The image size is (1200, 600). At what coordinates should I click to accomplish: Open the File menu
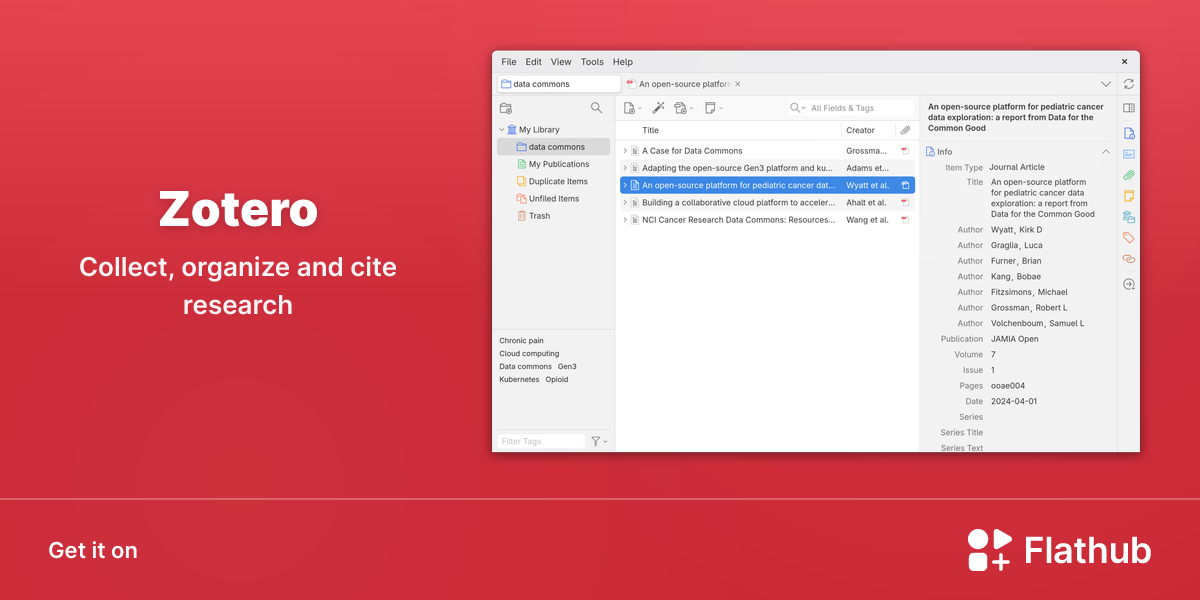509,62
